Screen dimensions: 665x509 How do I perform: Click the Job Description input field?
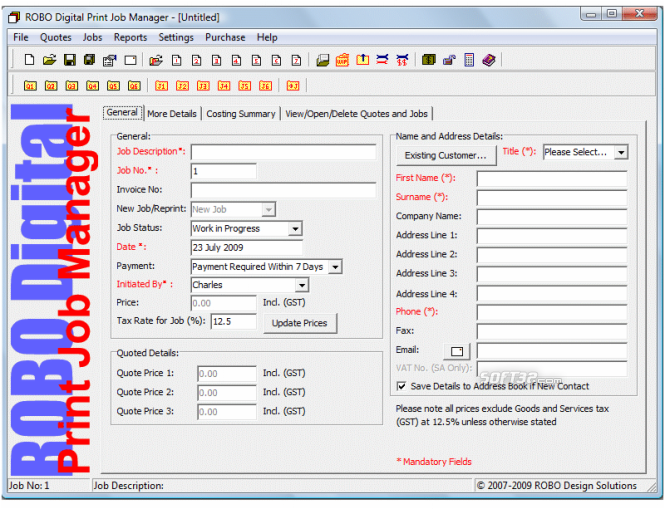pos(283,152)
